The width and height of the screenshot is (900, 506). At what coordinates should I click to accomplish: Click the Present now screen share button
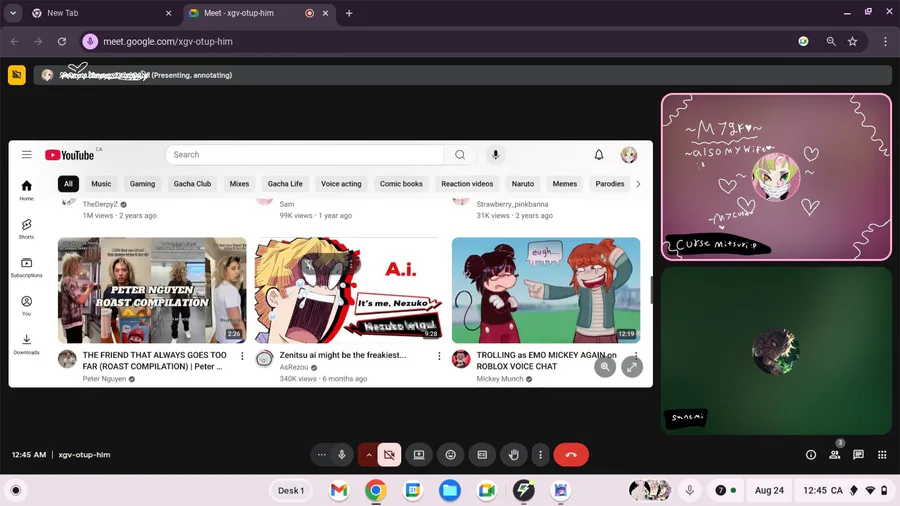coord(419,455)
